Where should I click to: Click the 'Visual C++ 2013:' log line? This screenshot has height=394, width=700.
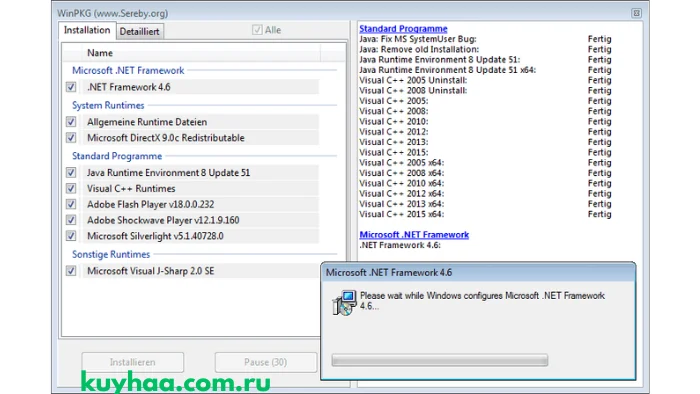(394, 142)
